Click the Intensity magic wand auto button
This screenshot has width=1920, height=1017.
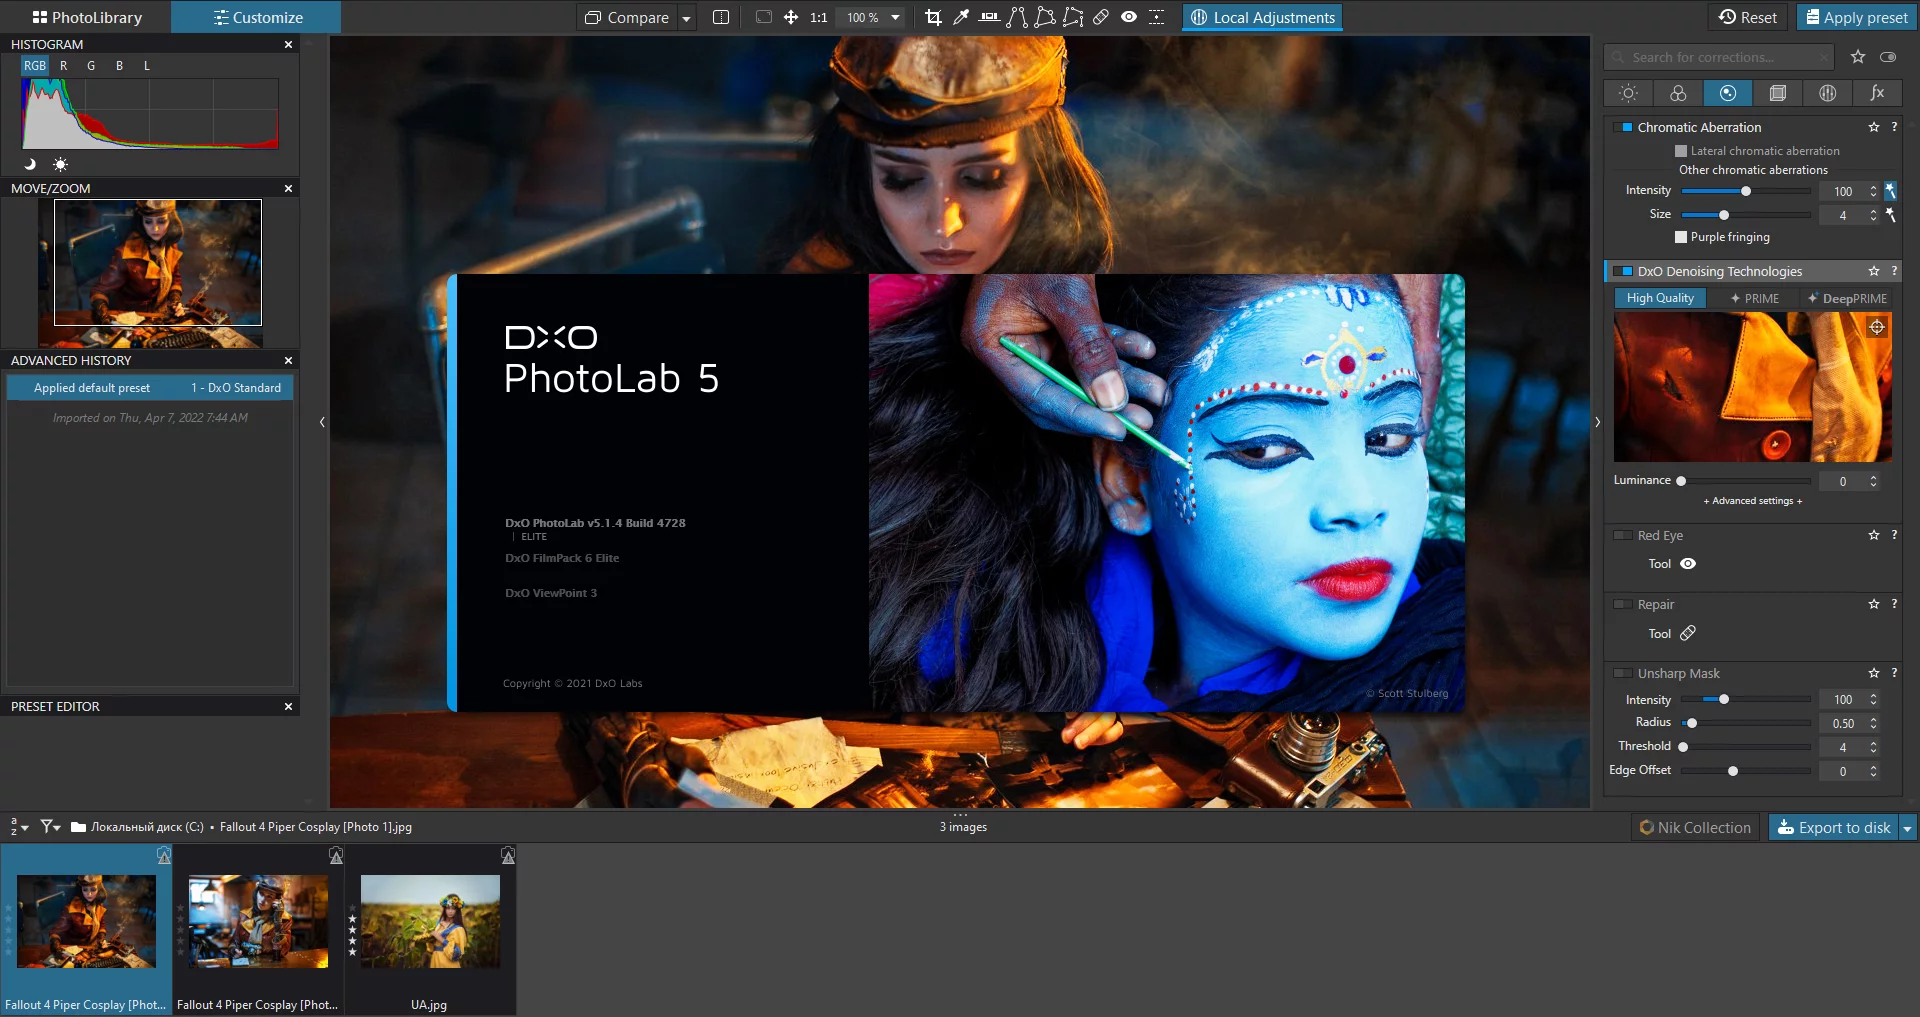[1891, 191]
